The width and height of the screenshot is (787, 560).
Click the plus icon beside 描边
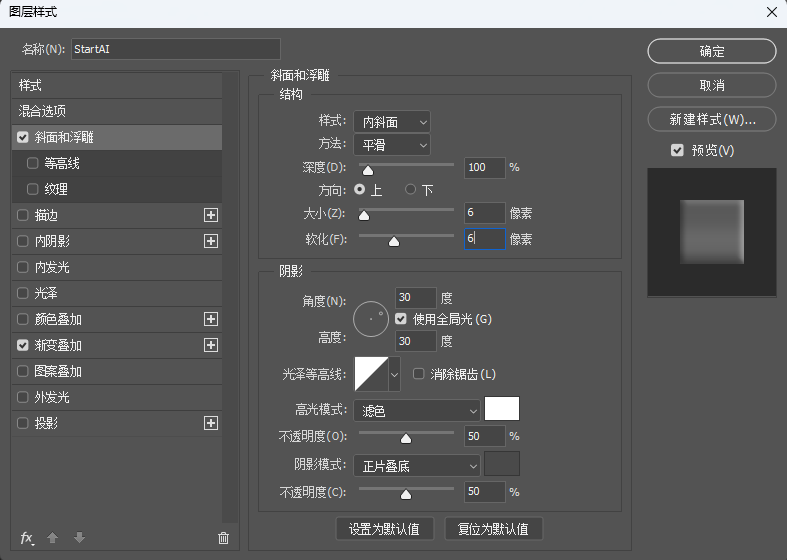211,215
